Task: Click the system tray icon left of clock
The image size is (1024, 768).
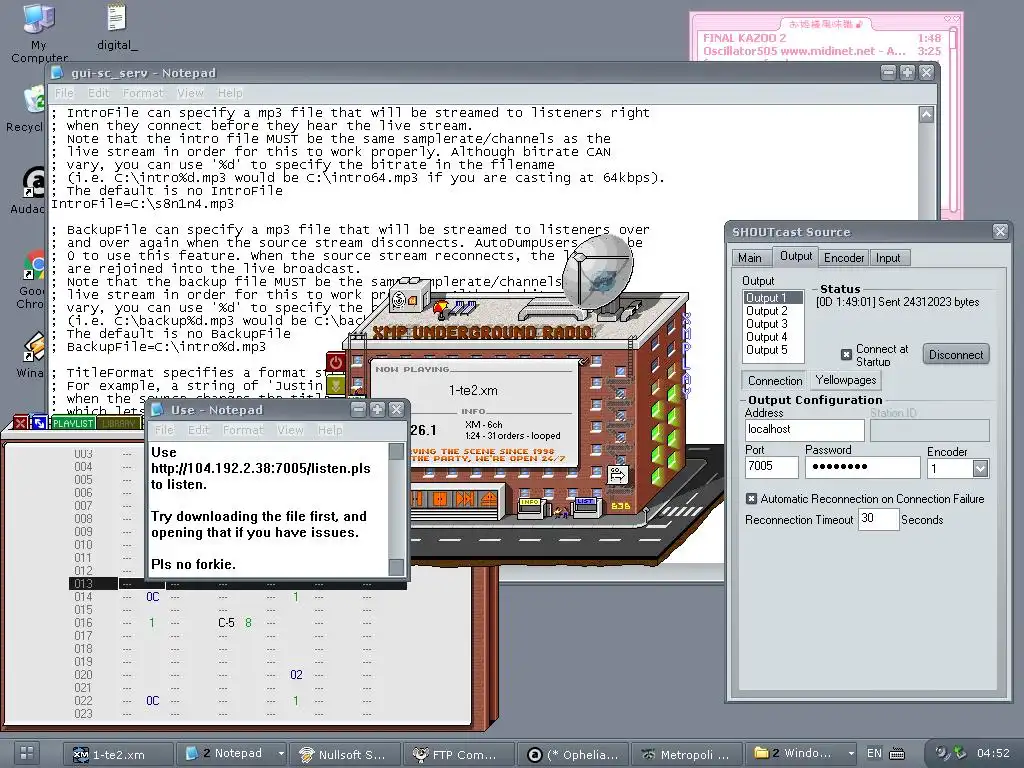Action: (959, 752)
